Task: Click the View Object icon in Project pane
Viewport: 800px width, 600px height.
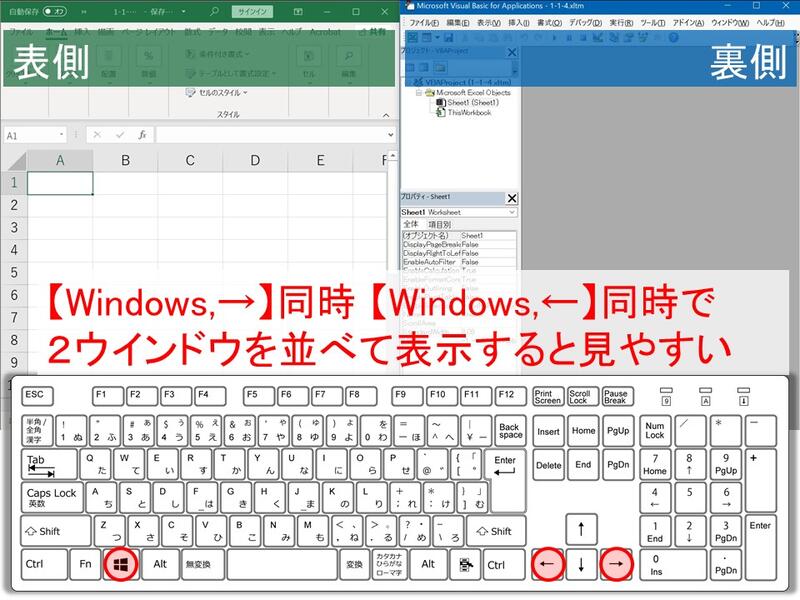Action: 424,67
